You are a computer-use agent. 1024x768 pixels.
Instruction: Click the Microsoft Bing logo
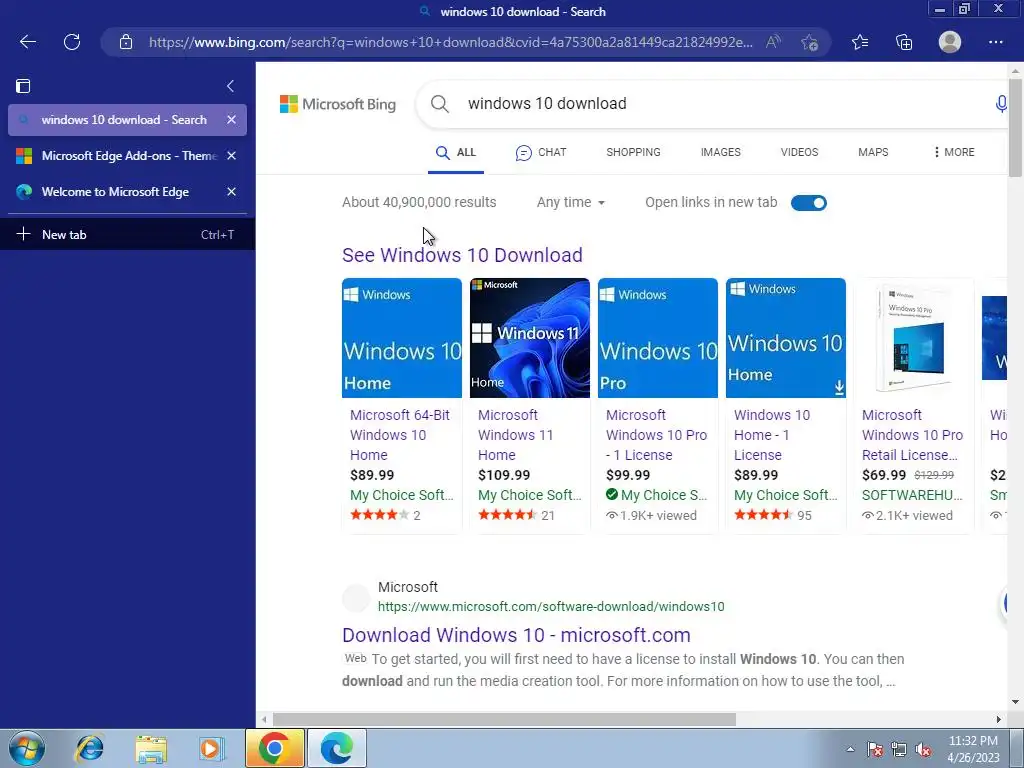coord(338,104)
